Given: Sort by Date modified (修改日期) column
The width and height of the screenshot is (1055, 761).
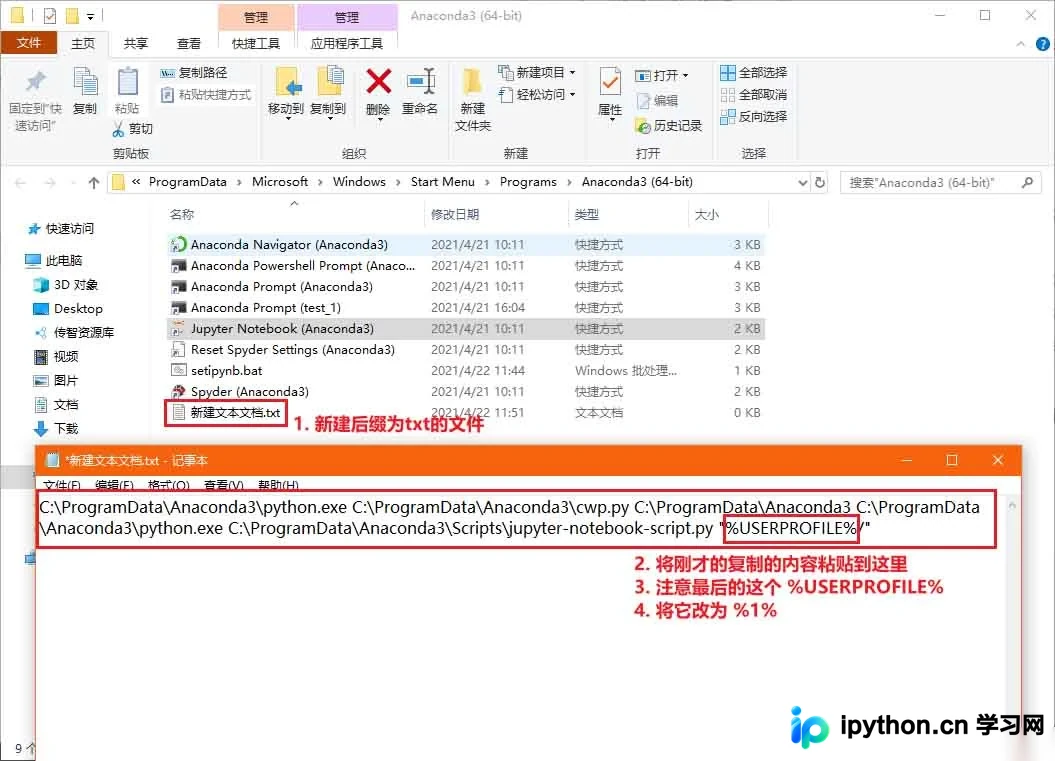Looking at the screenshot, I should point(497,214).
